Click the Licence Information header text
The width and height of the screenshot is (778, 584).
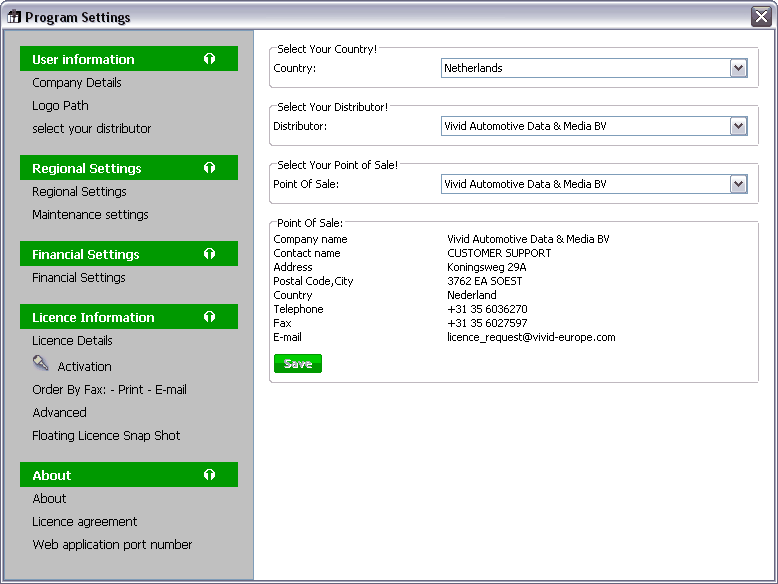coord(93,318)
